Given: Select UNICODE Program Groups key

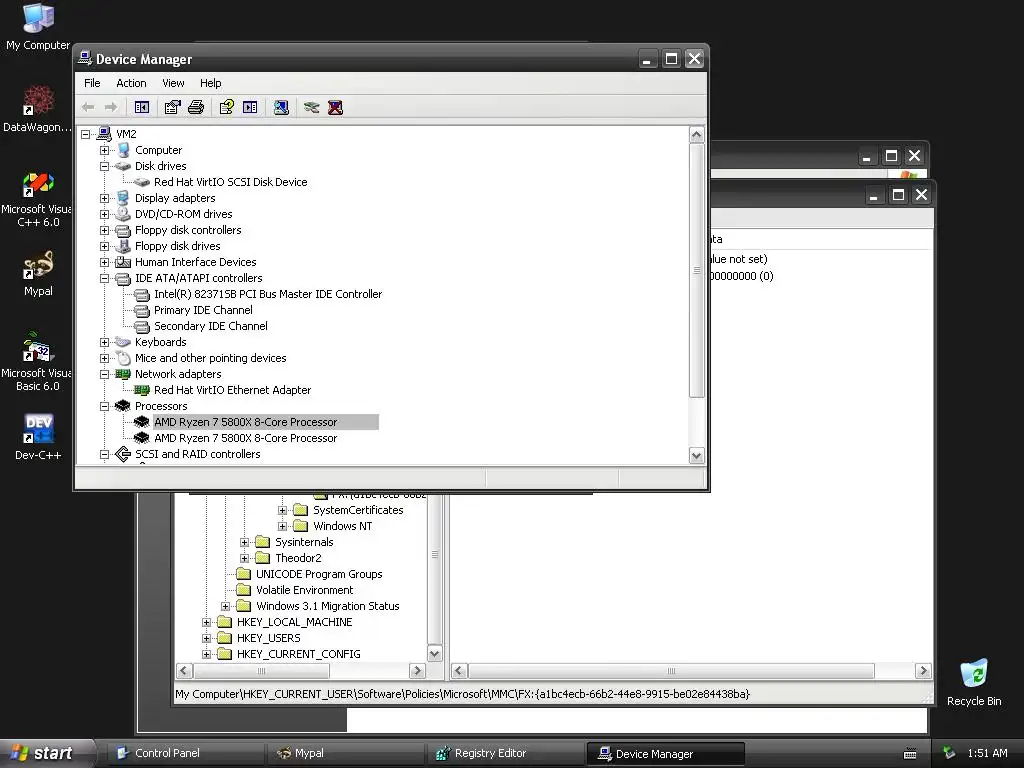Looking at the screenshot, I should (319, 574).
